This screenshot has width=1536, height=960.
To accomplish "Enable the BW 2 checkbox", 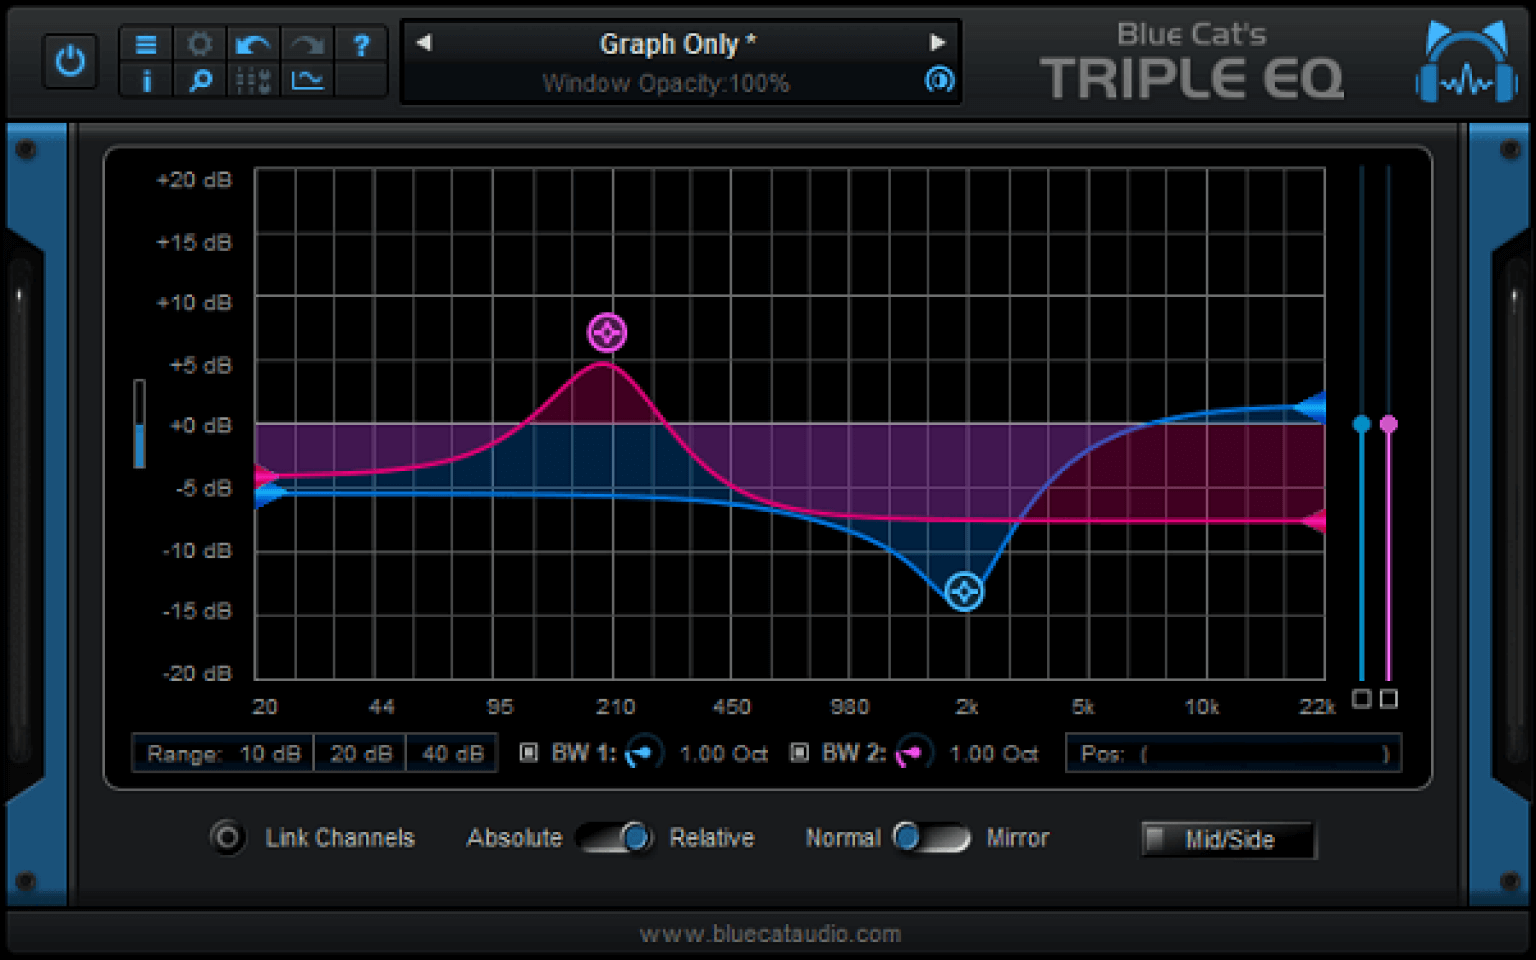I will [x=799, y=753].
